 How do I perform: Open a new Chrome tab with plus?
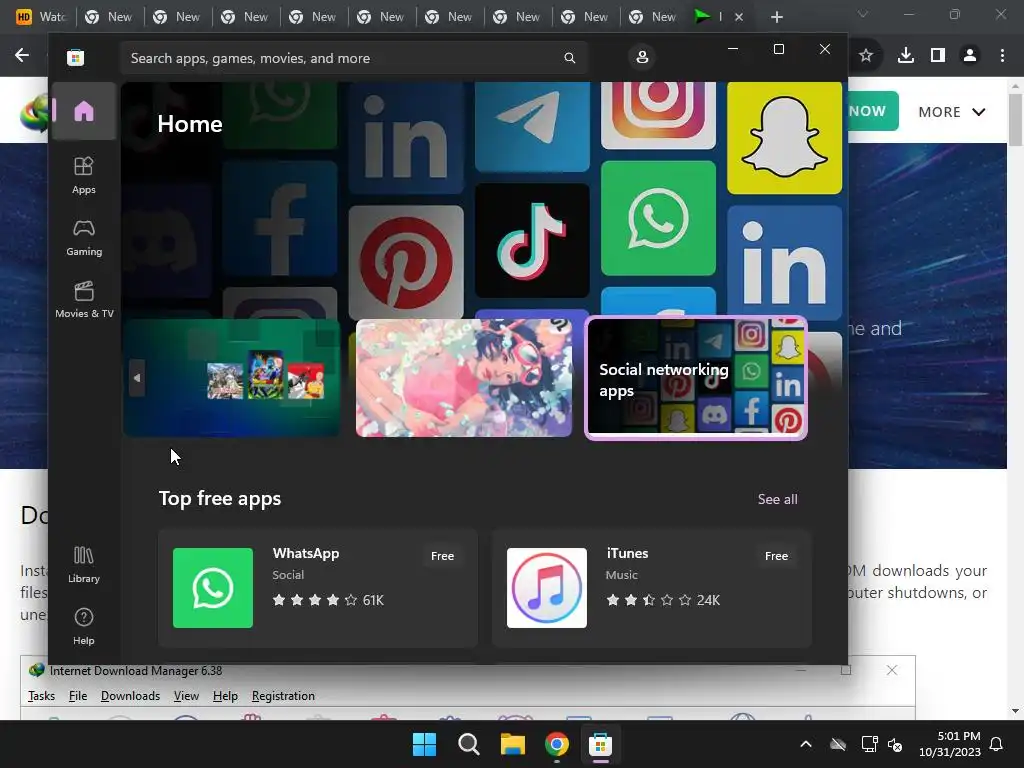[x=776, y=17]
